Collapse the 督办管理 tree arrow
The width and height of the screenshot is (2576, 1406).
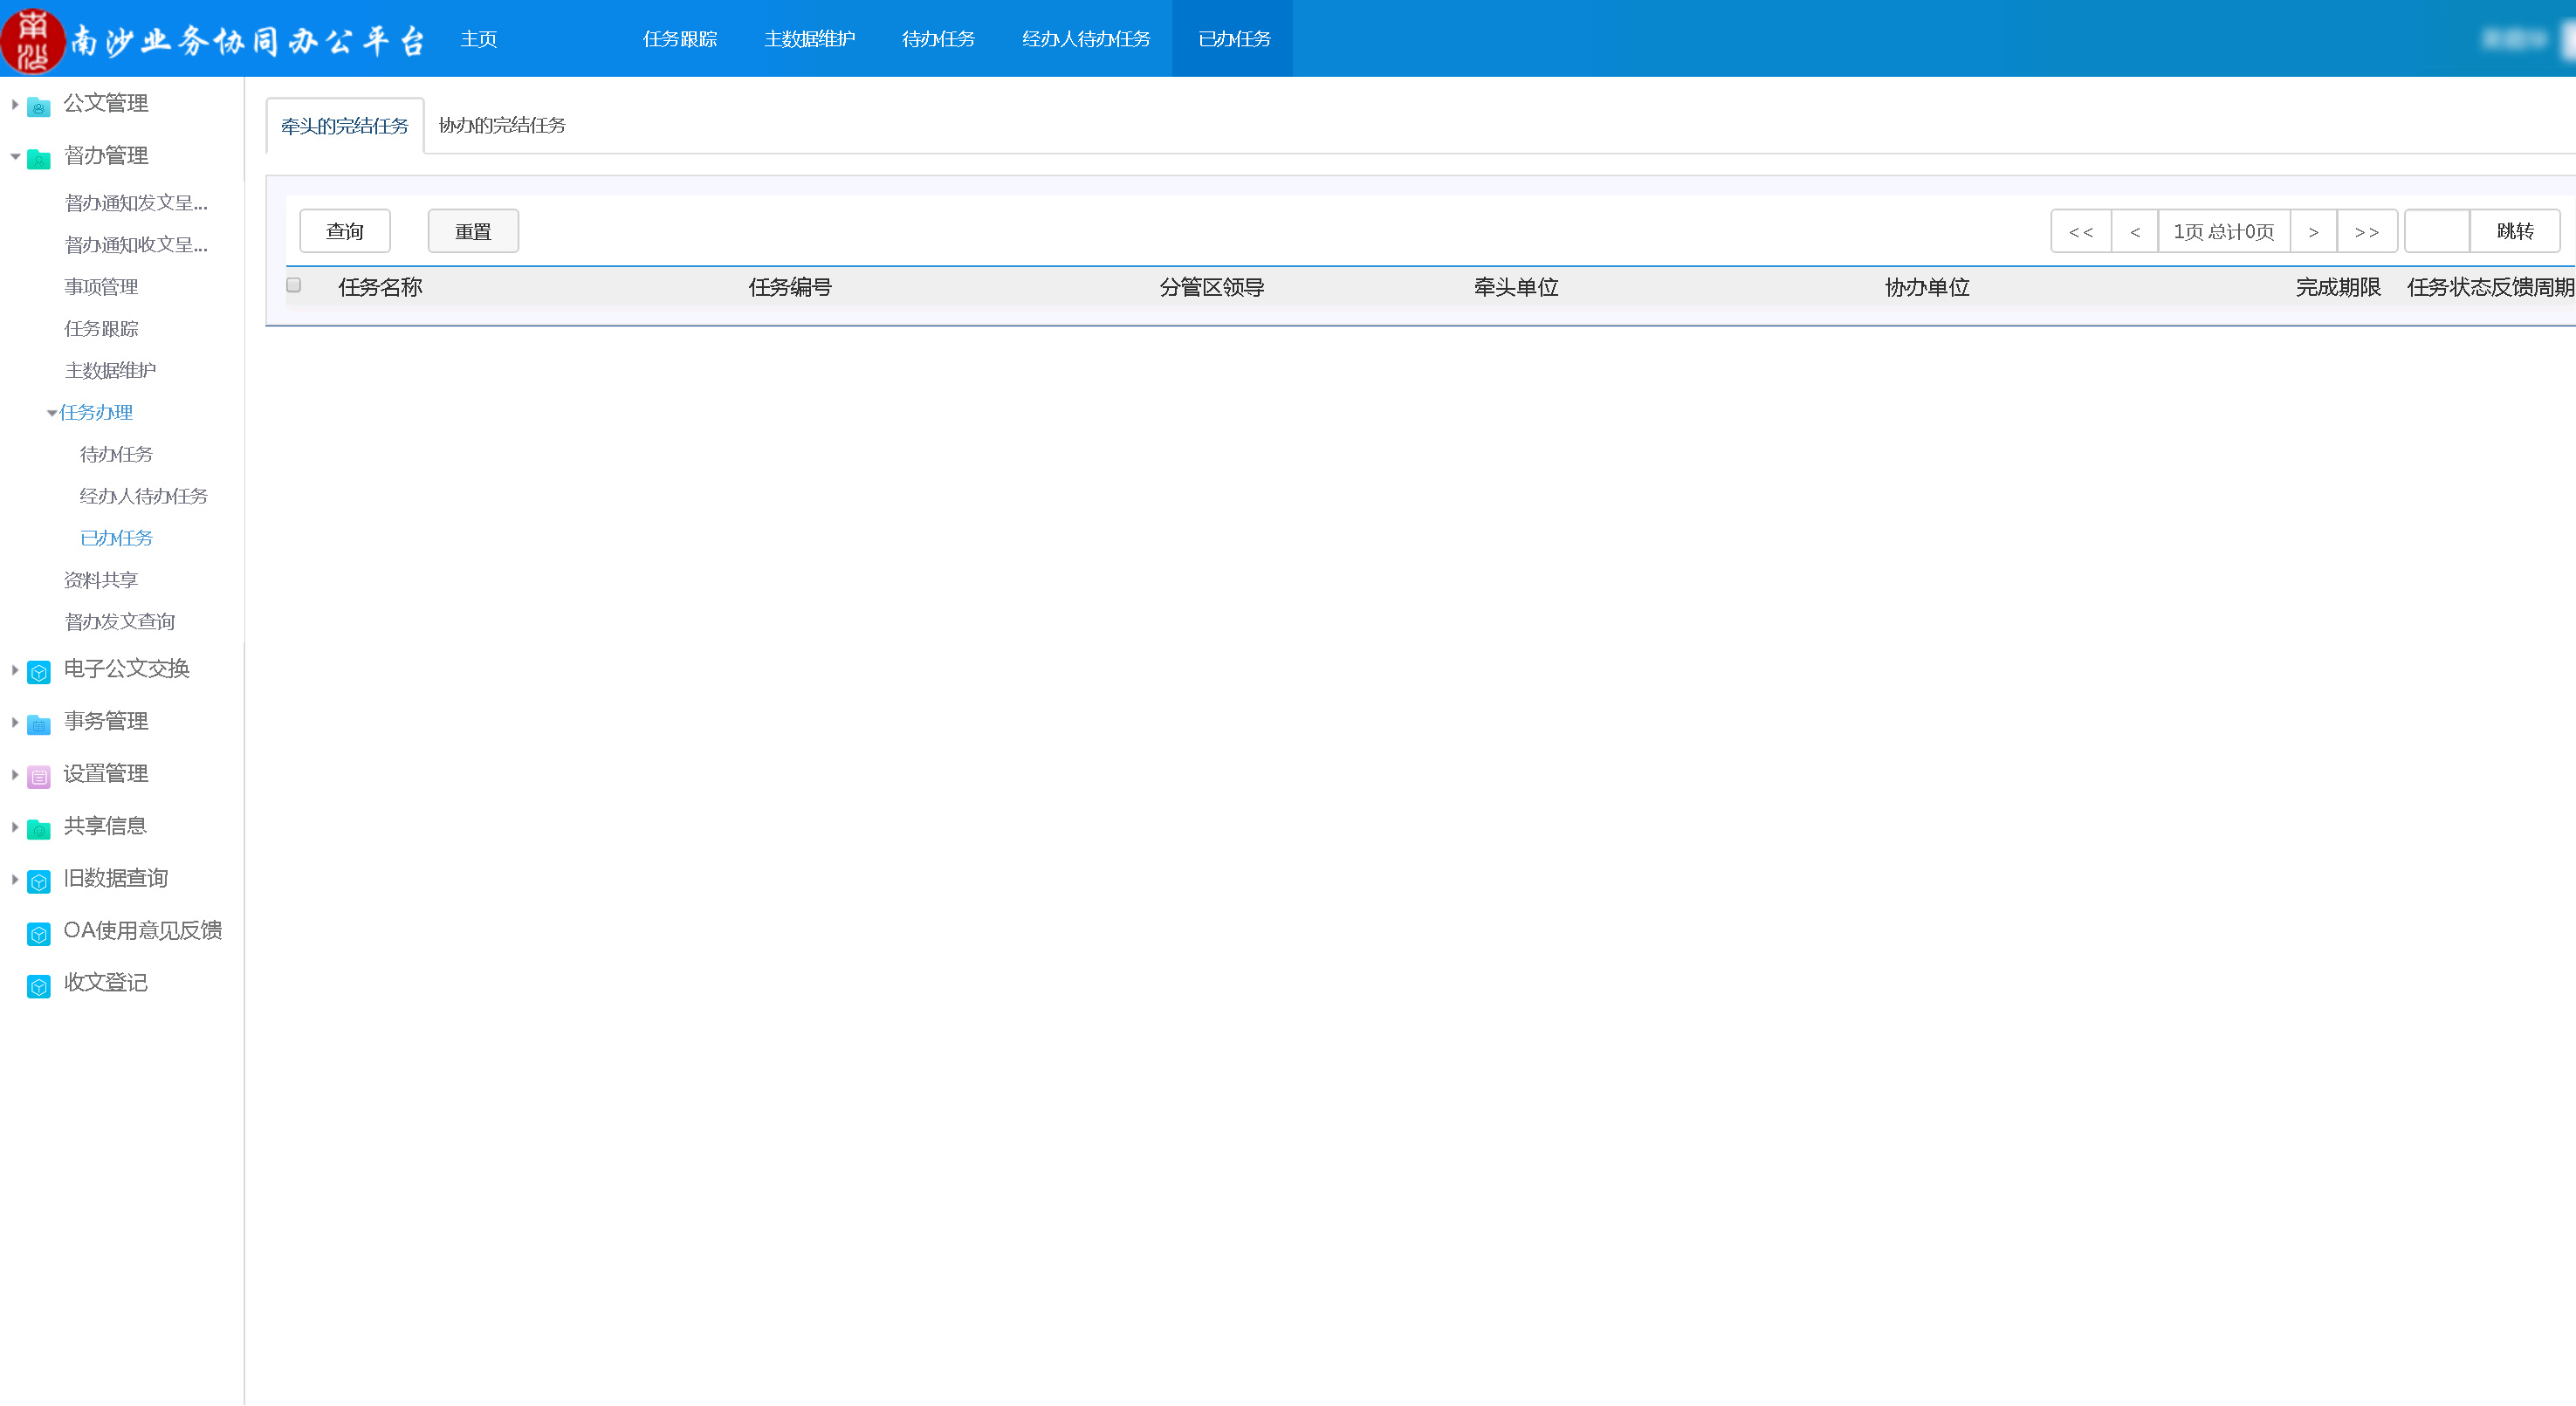[x=15, y=156]
